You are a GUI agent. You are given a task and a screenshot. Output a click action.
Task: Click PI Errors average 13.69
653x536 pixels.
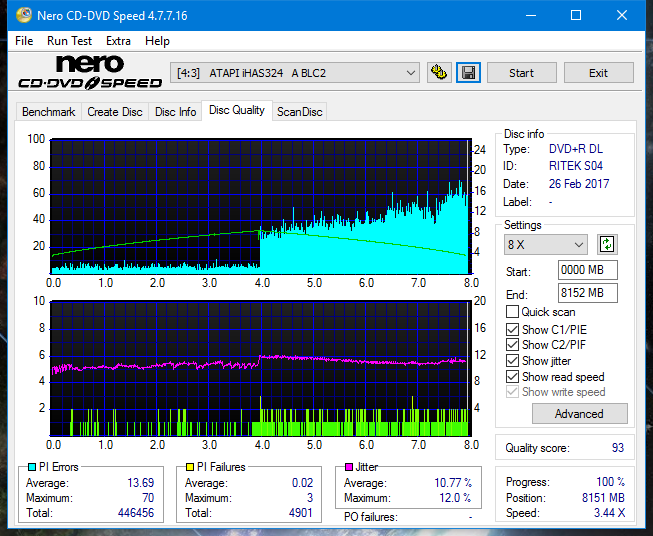tap(141, 483)
